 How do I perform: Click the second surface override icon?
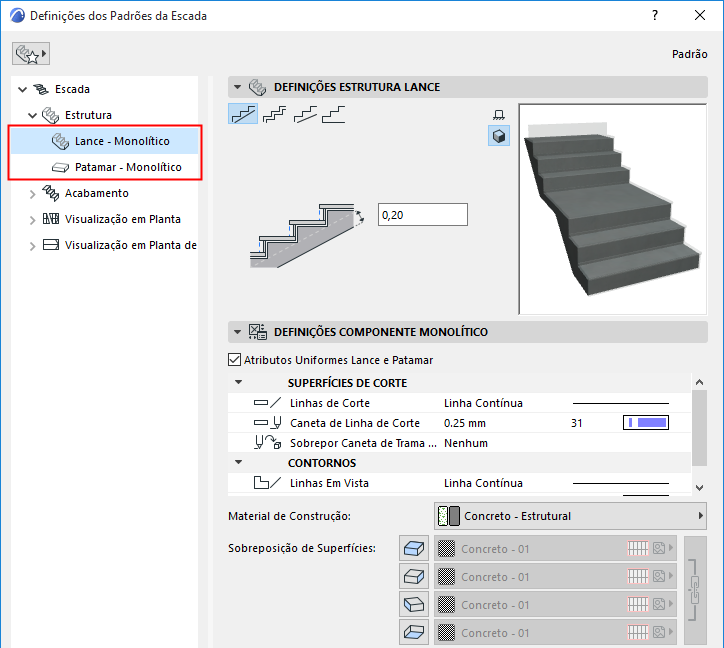click(414, 576)
